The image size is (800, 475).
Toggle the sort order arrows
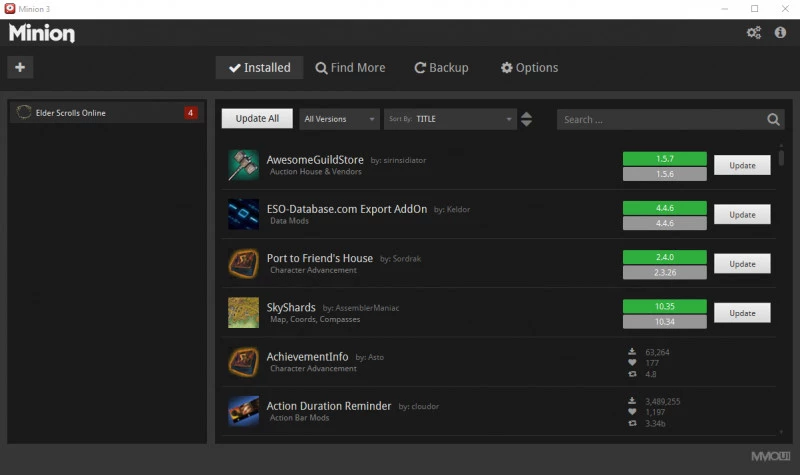click(527, 119)
